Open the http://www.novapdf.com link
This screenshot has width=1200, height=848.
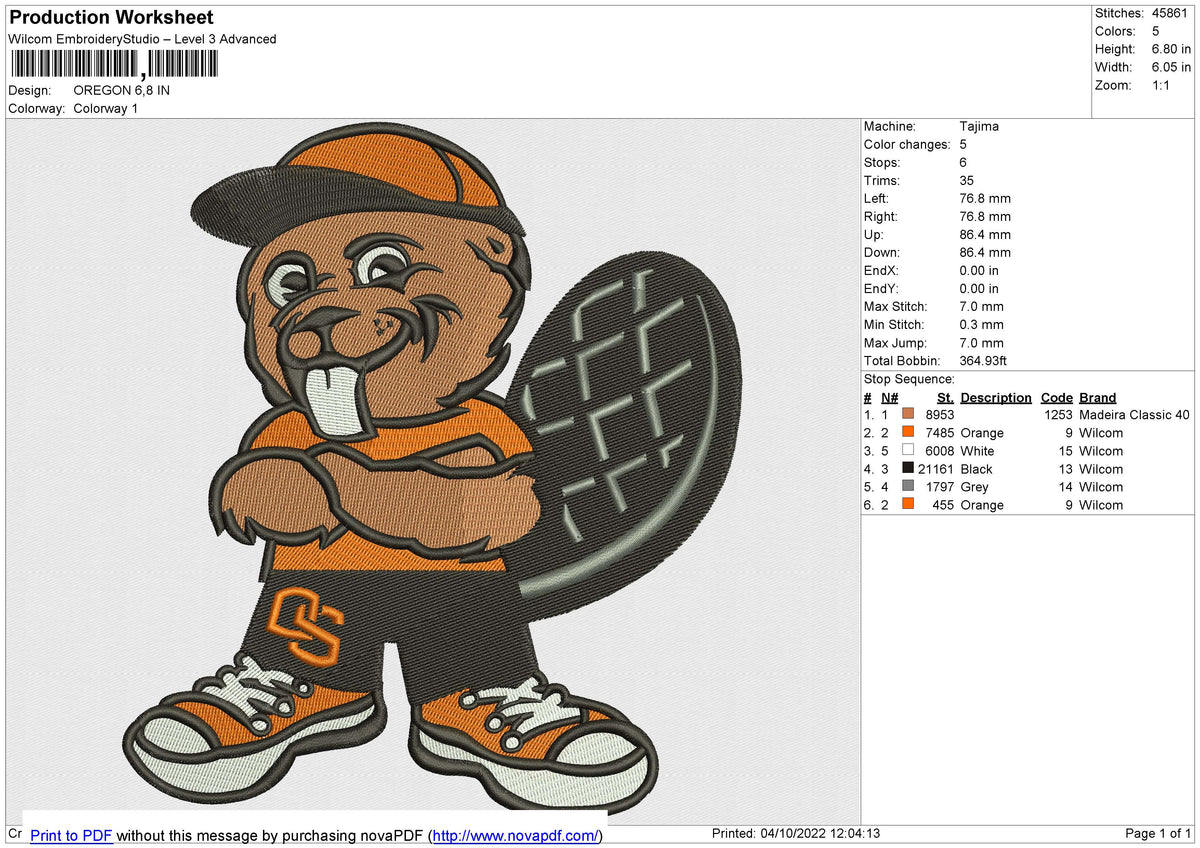(x=516, y=836)
